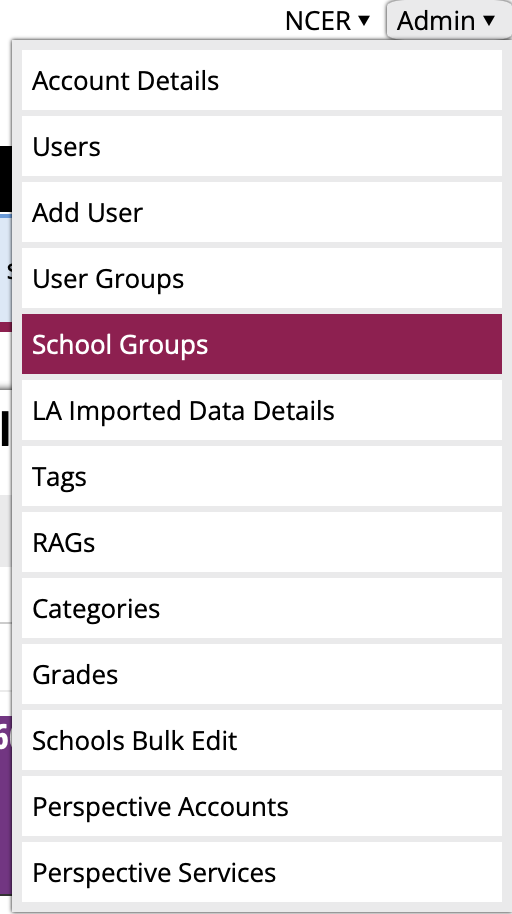Expand the NCER dropdown
The height and width of the screenshot is (914, 512).
click(x=327, y=21)
